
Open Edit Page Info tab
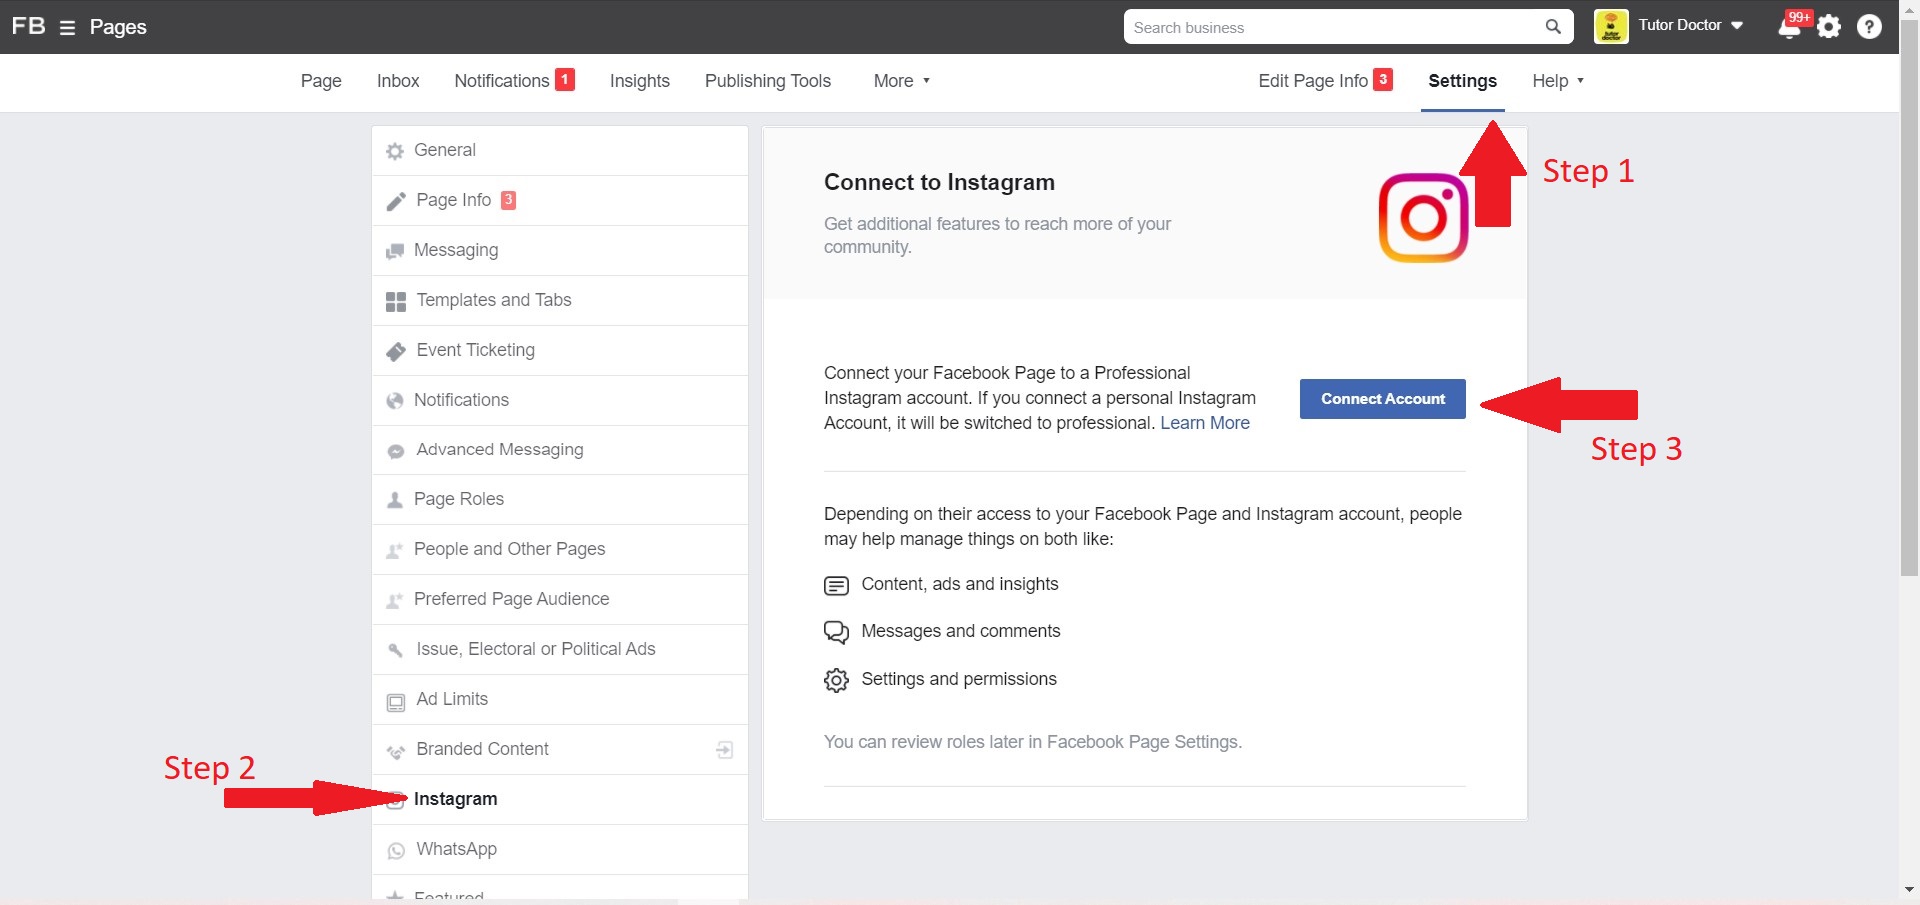click(1325, 81)
